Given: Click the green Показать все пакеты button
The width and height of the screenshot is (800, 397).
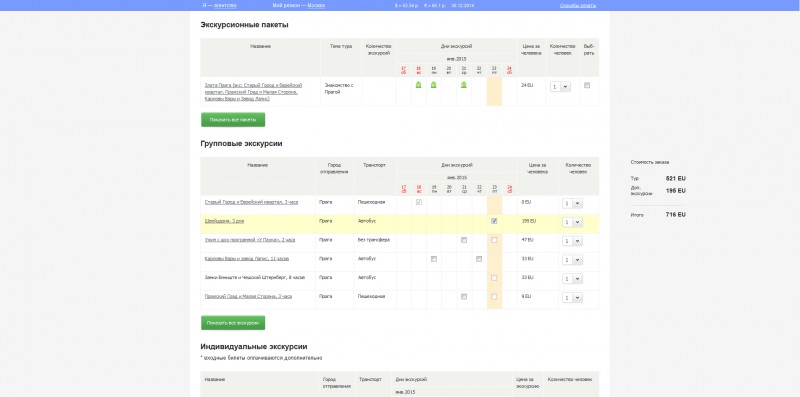Looking at the screenshot, I should pyautogui.click(x=233, y=119).
